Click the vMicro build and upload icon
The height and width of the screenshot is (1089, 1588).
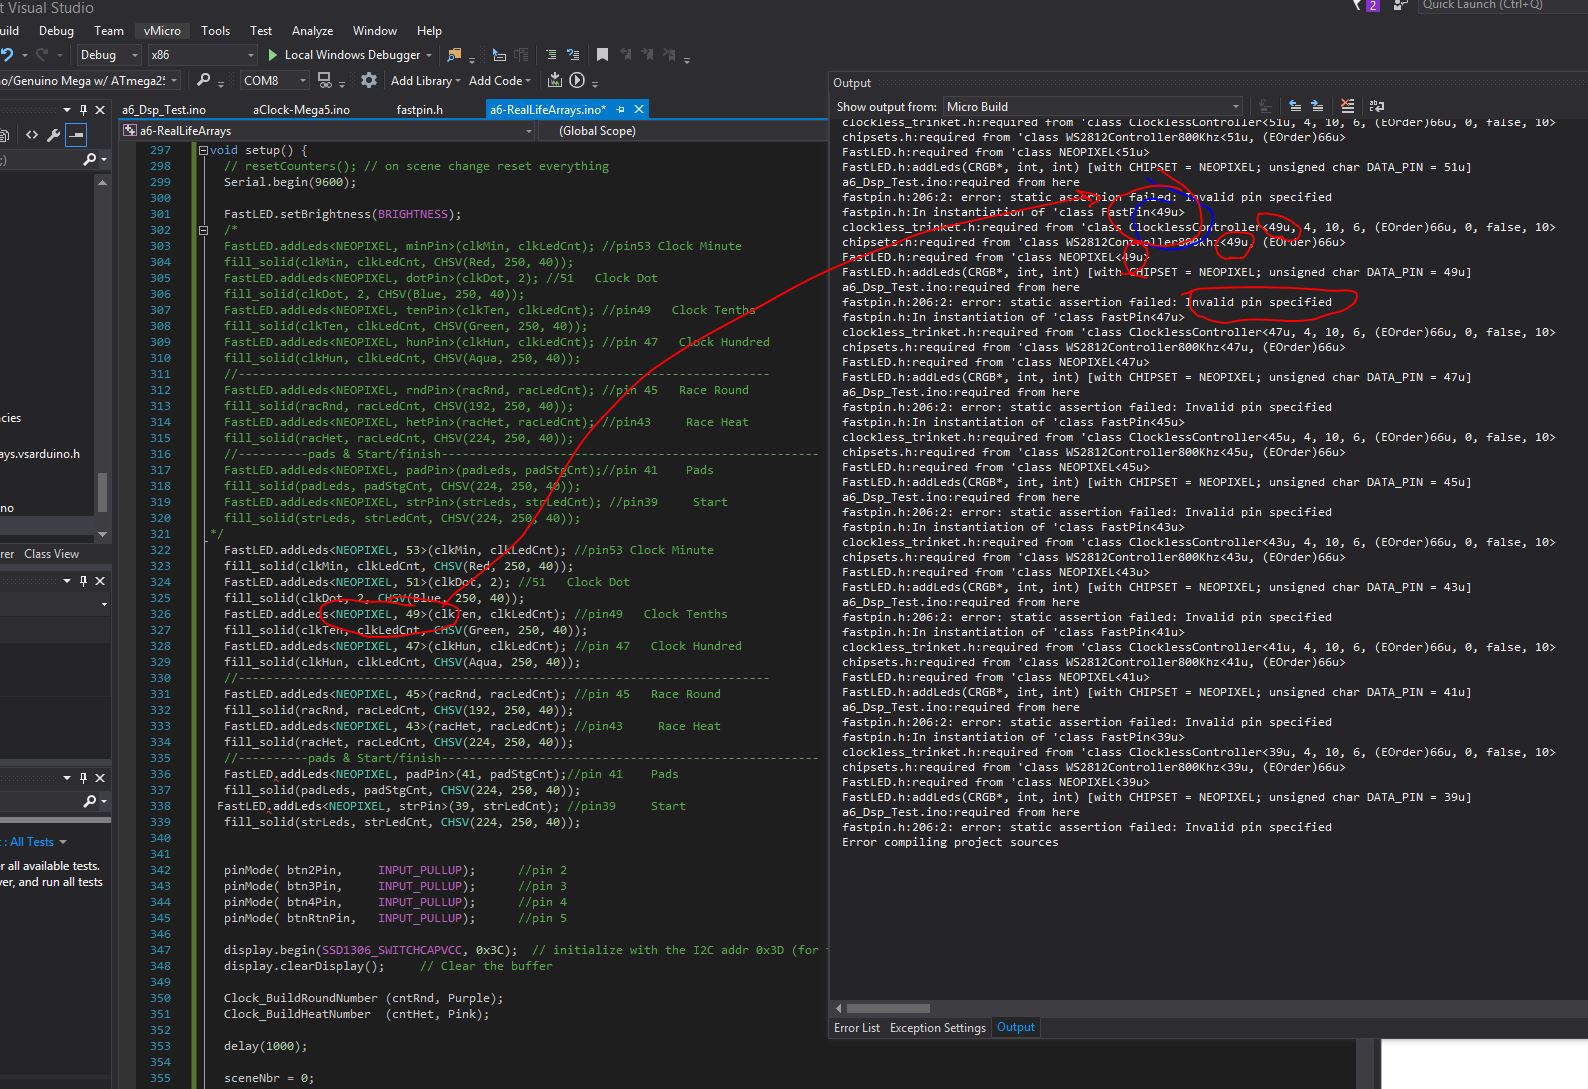click(x=555, y=80)
